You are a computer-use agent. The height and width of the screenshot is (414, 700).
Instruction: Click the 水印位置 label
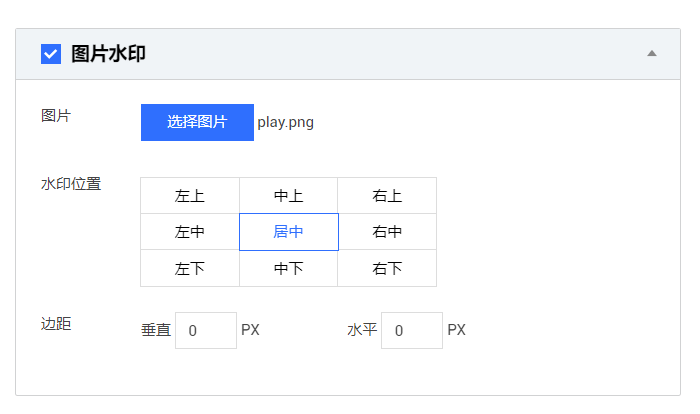pyautogui.click(x=71, y=184)
